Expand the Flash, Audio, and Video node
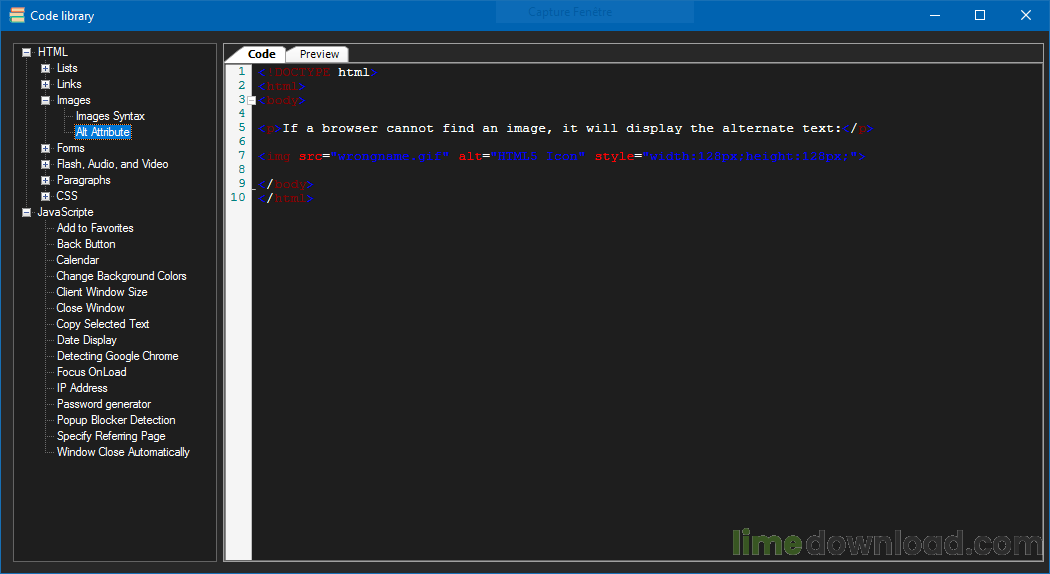 [x=46, y=164]
